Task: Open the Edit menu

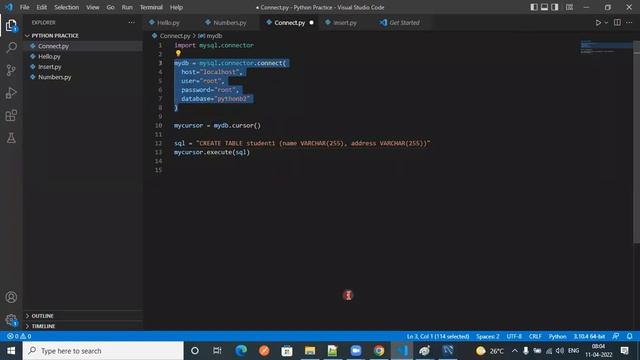Action: pyautogui.click(x=42, y=7)
